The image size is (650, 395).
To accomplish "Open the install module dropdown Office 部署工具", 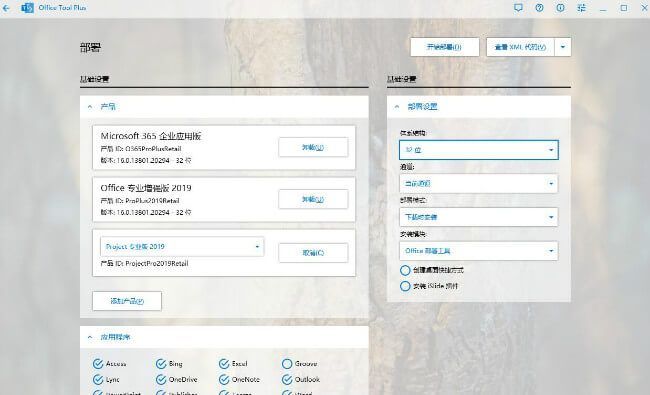I will click(x=479, y=251).
